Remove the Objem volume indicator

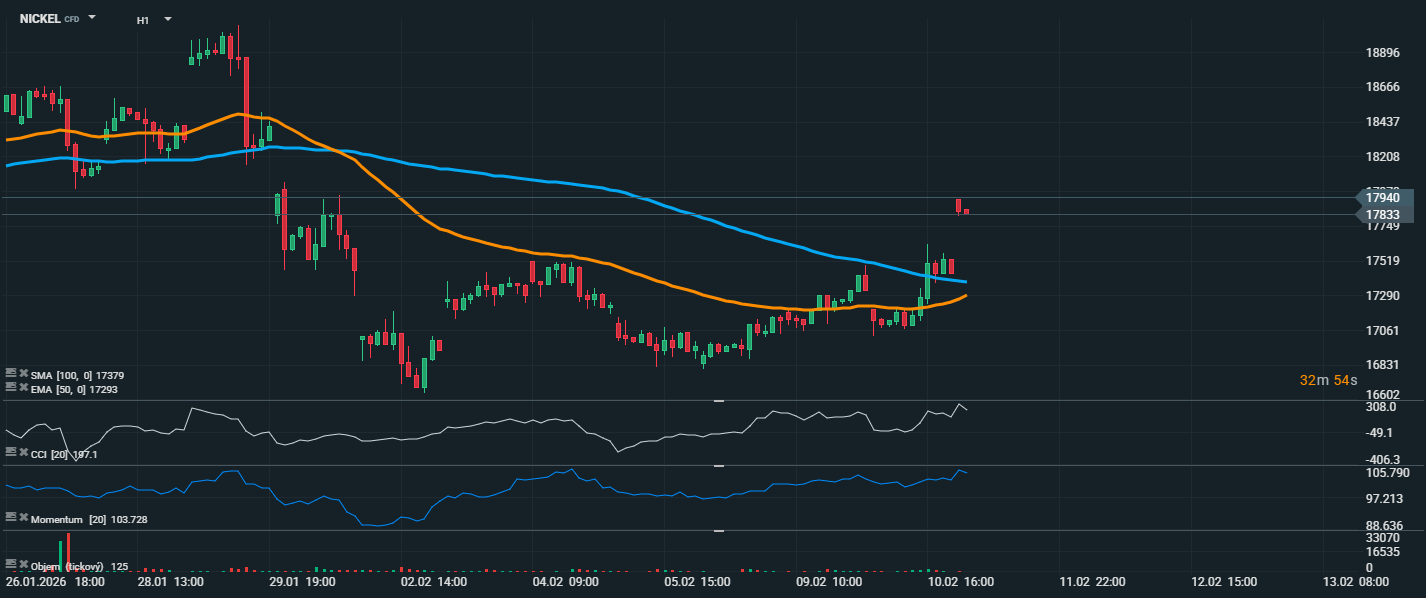point(23,564)
